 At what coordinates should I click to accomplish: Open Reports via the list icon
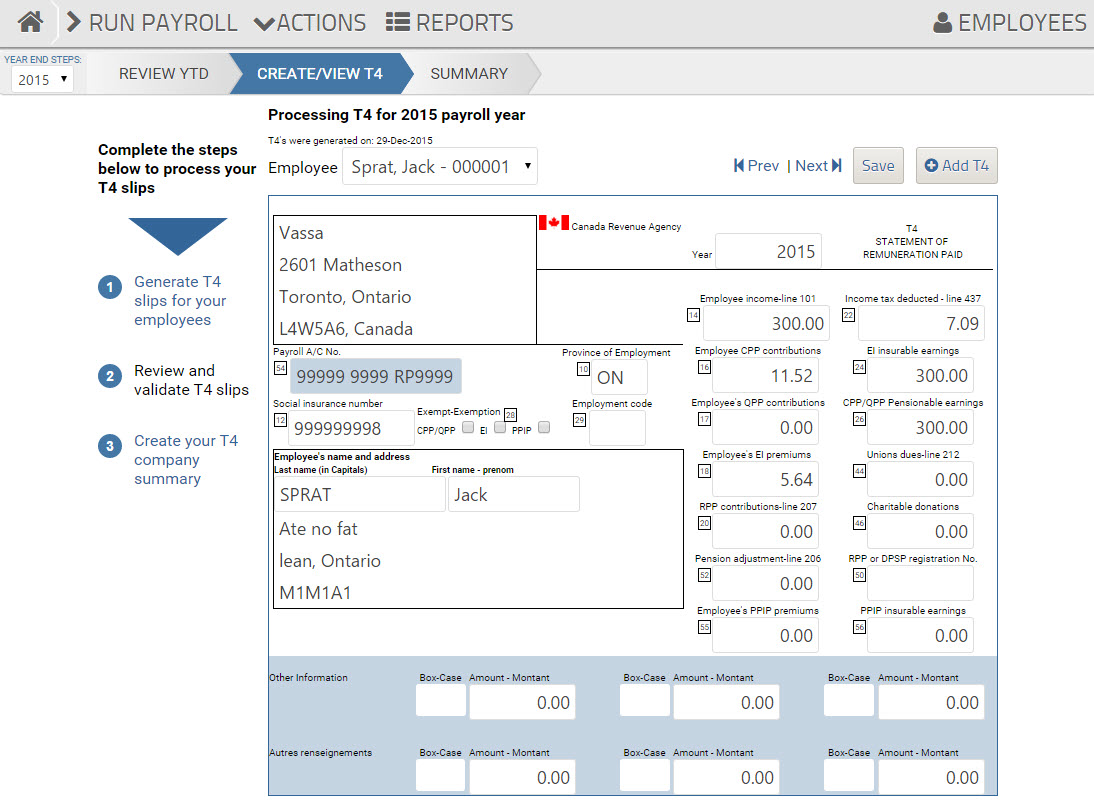click(396, 22)
